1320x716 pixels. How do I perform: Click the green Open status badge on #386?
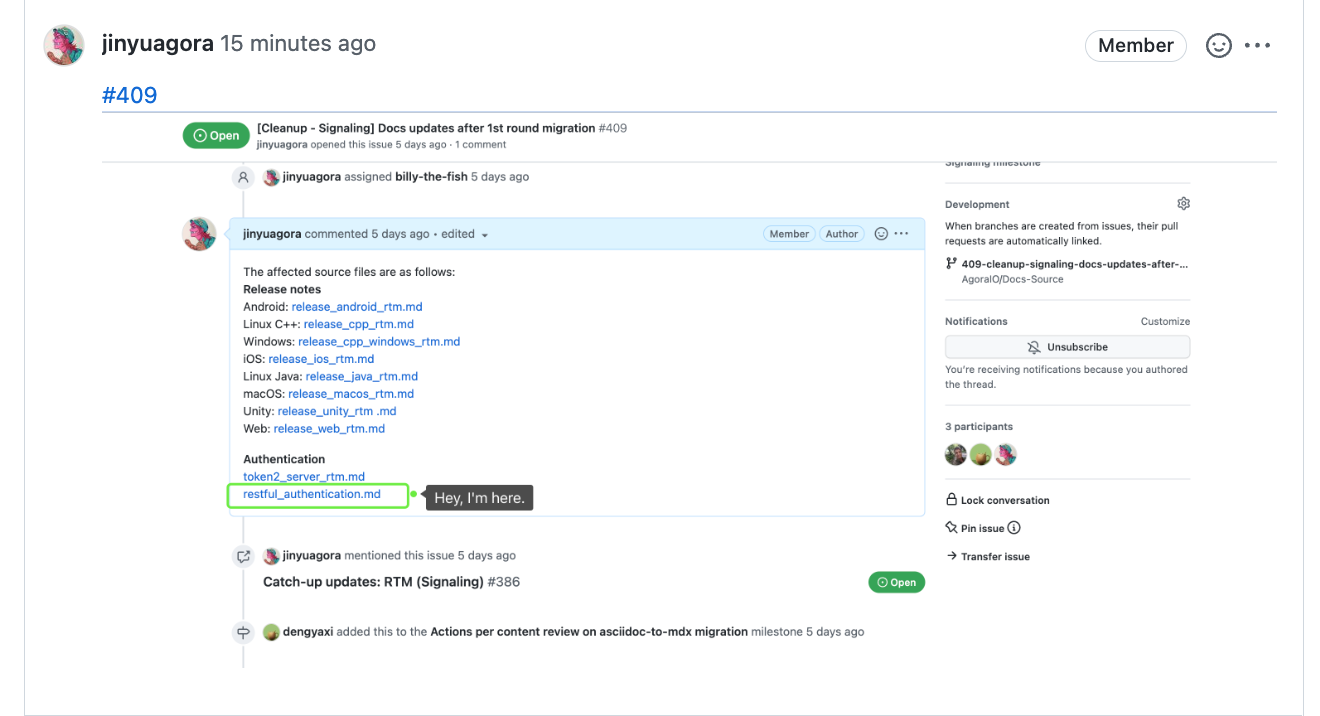point(896,581)
